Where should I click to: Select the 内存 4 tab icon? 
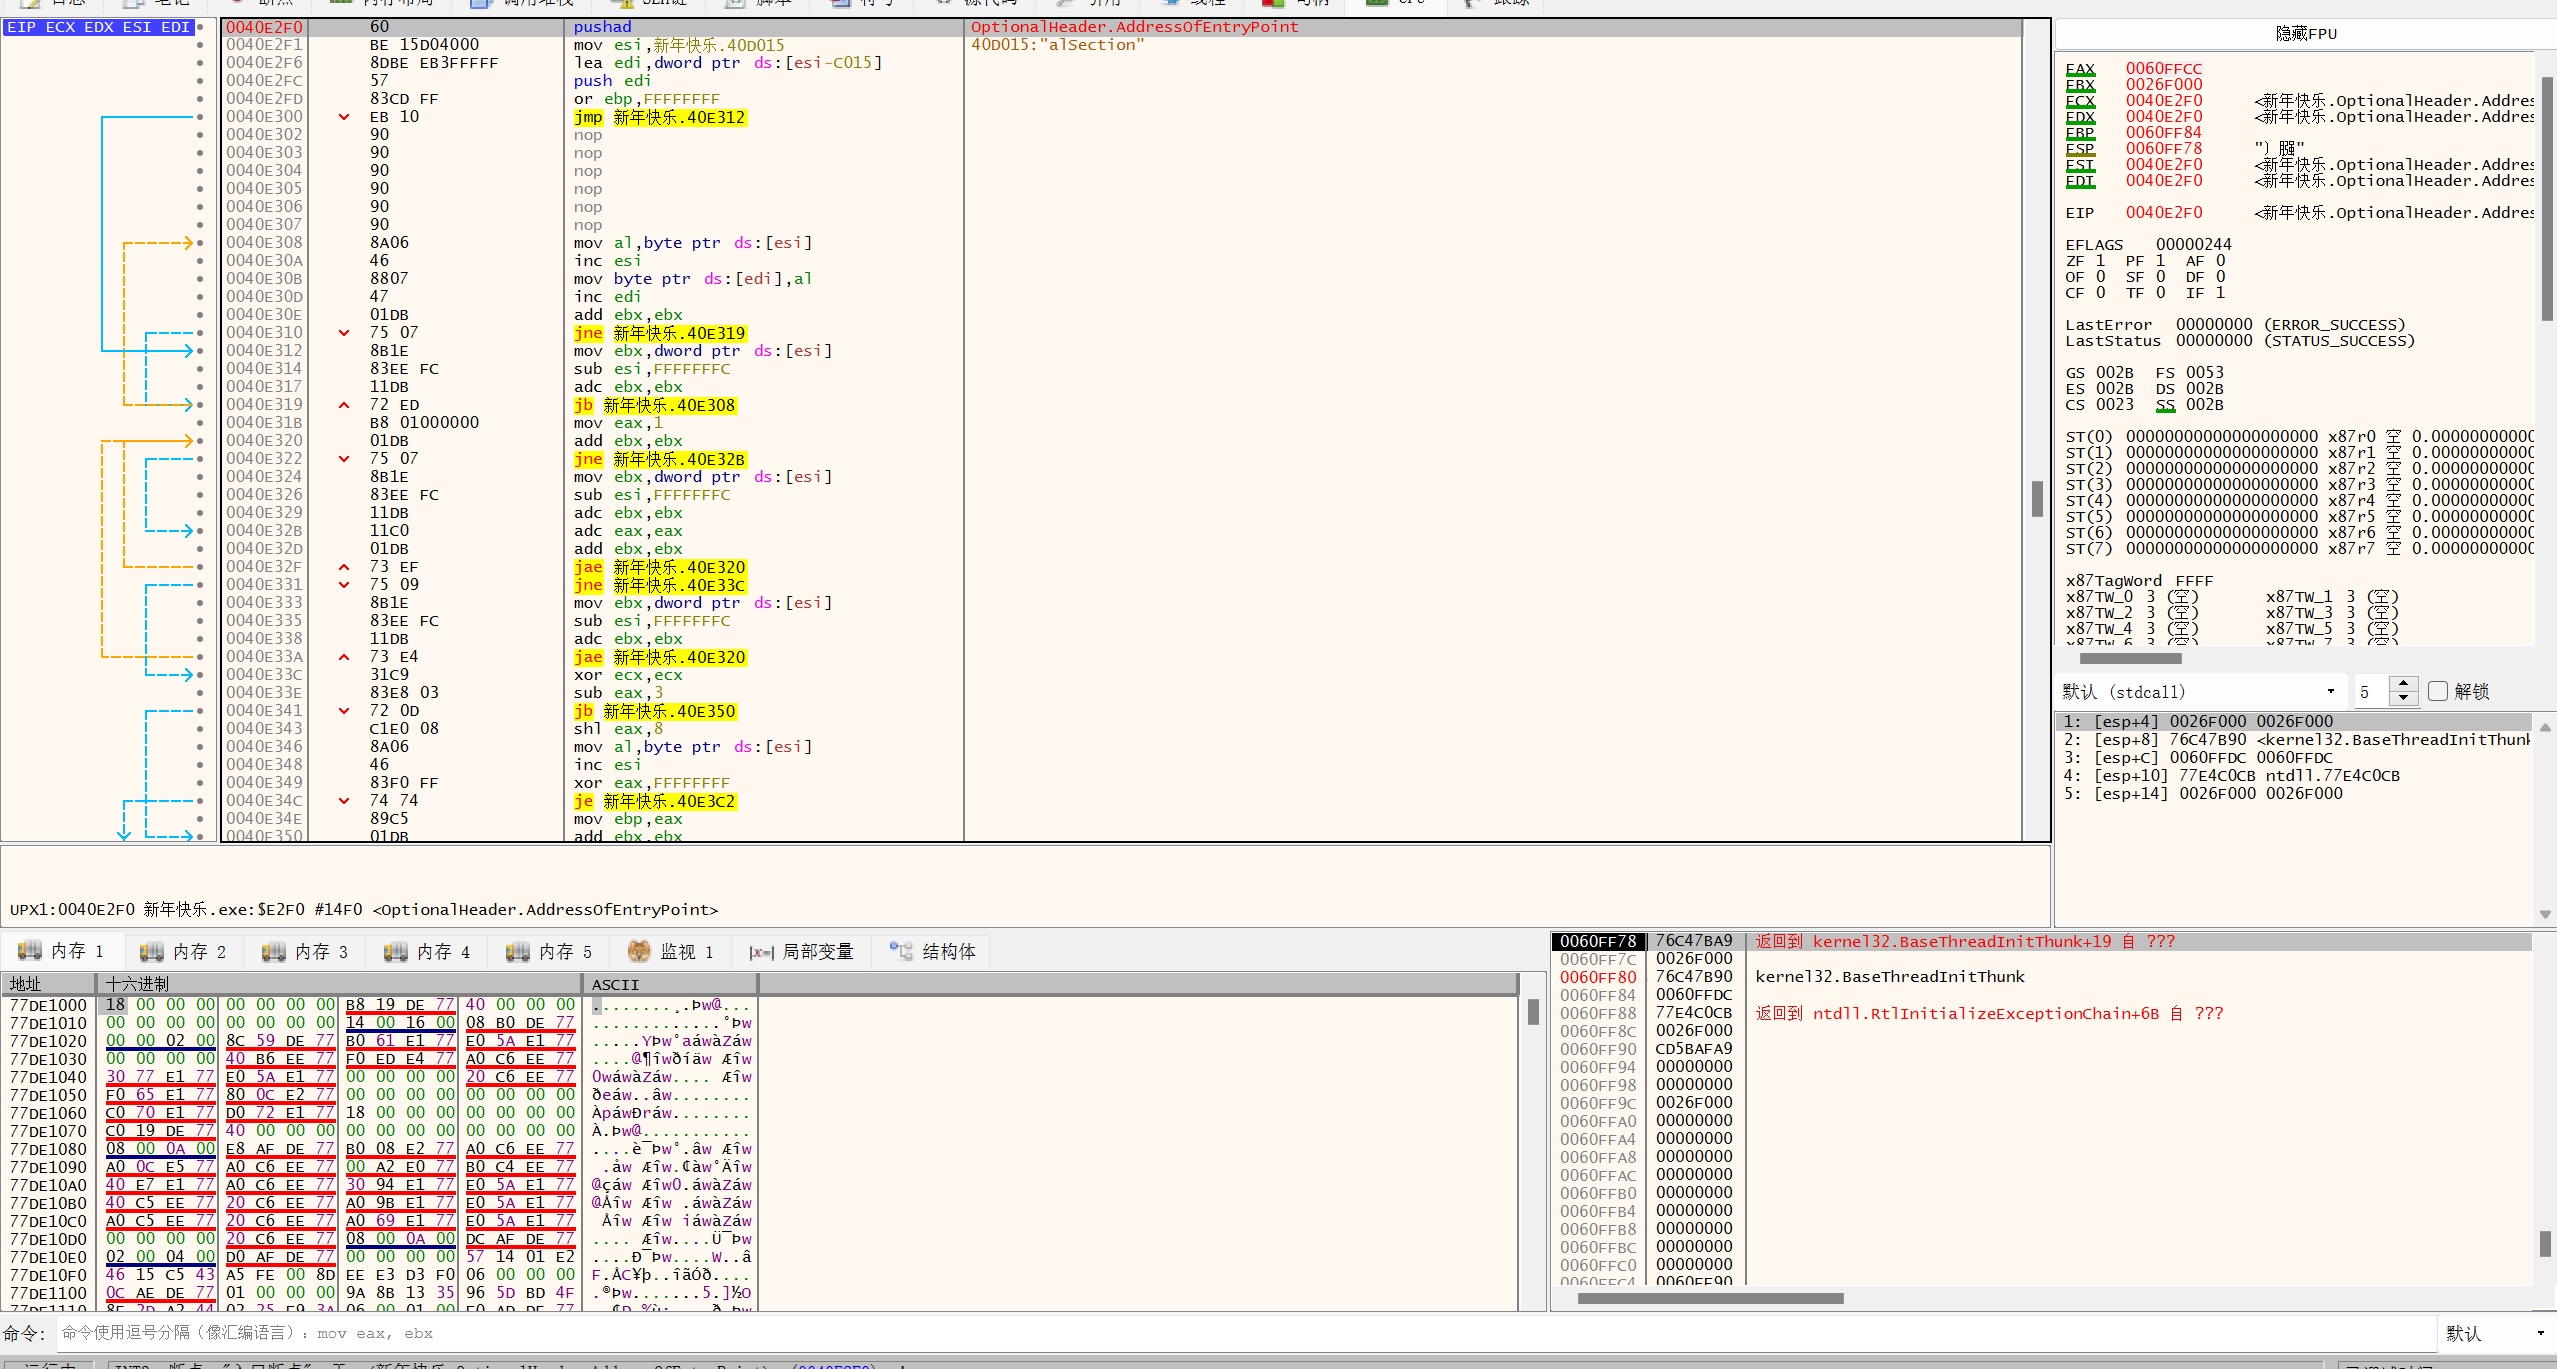click(x=395, y=951)
